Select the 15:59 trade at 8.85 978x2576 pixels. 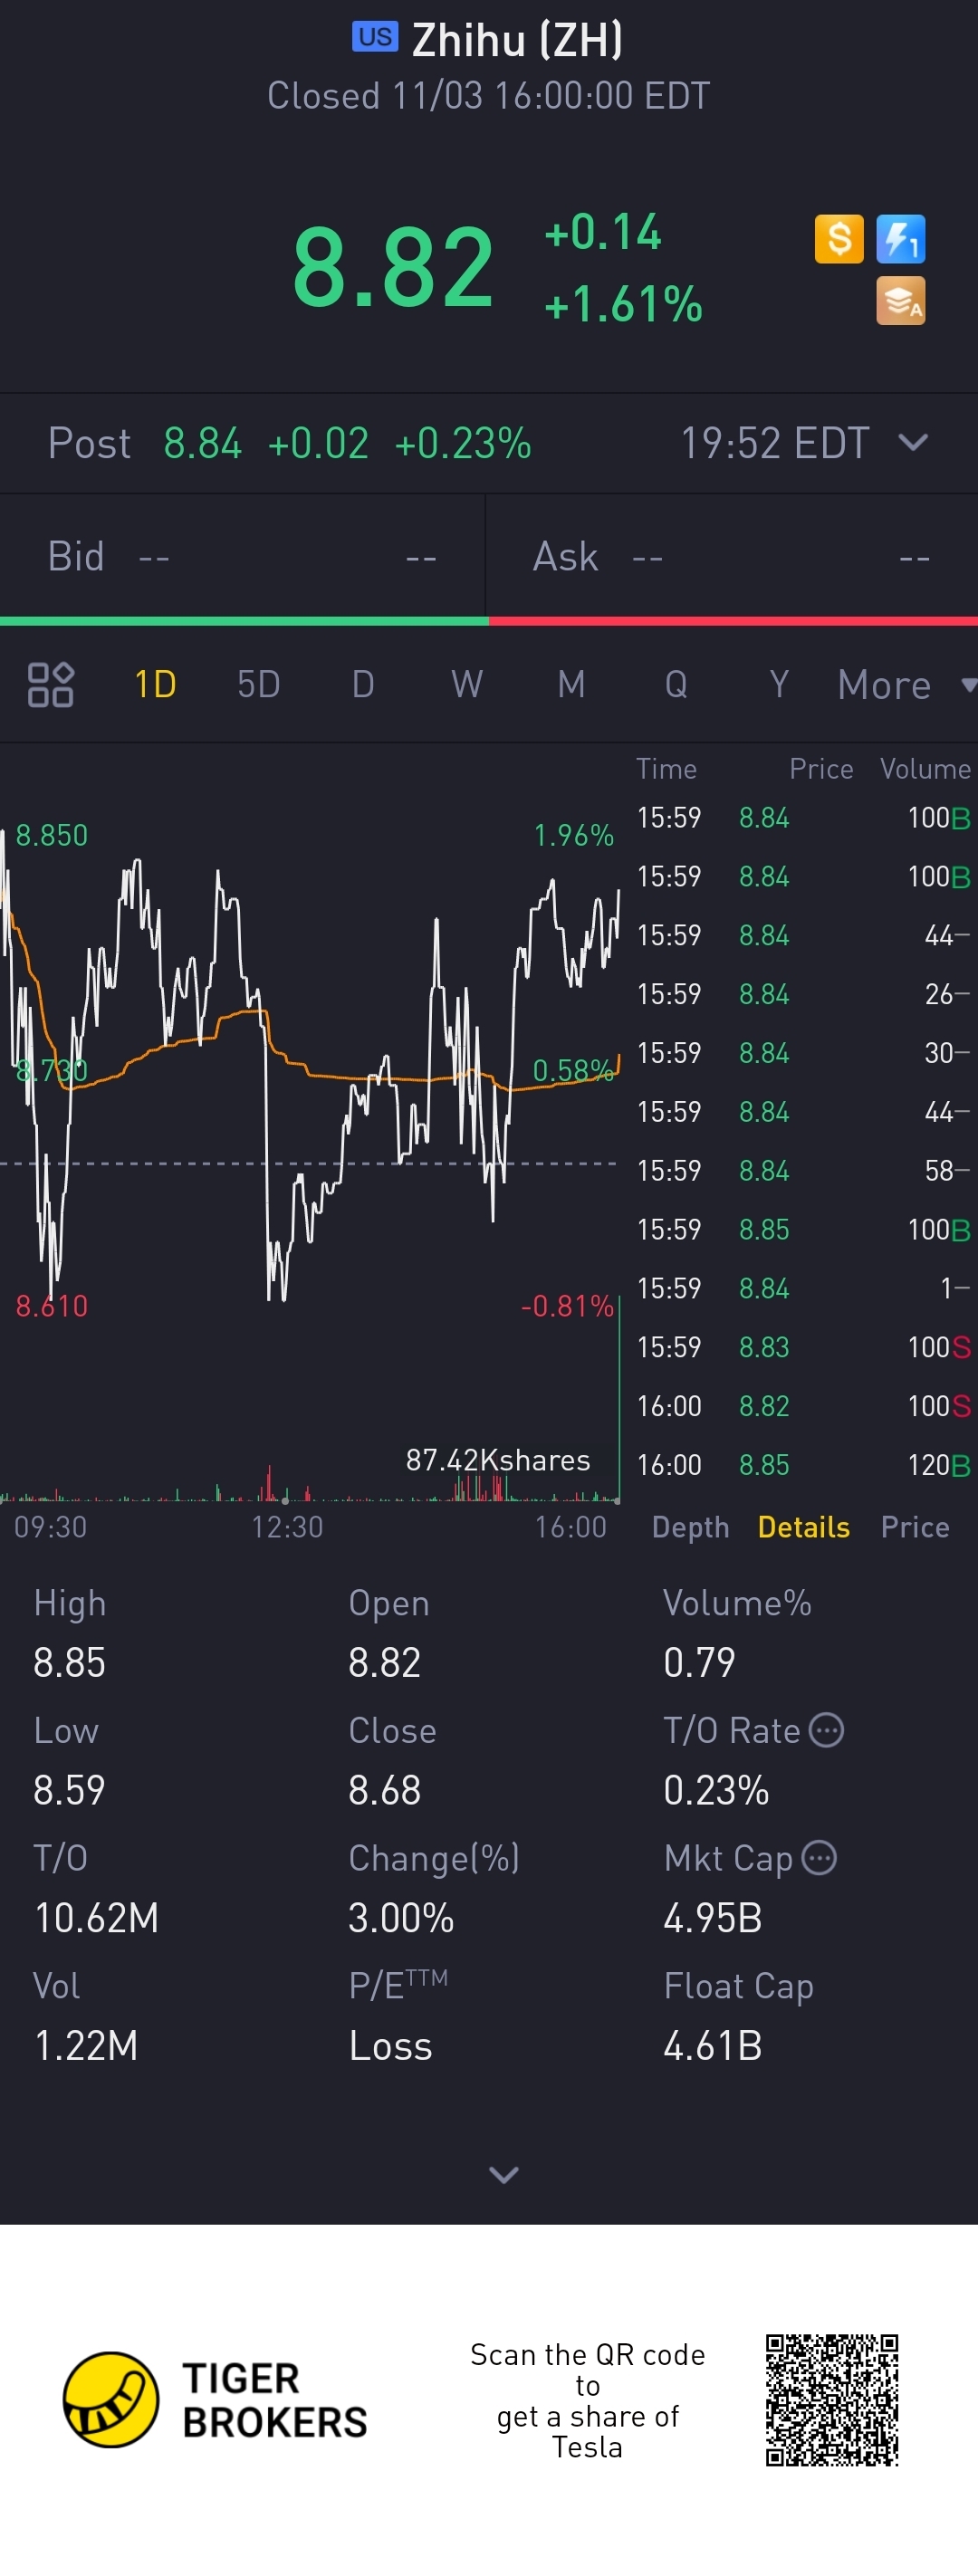[804, 1229]
